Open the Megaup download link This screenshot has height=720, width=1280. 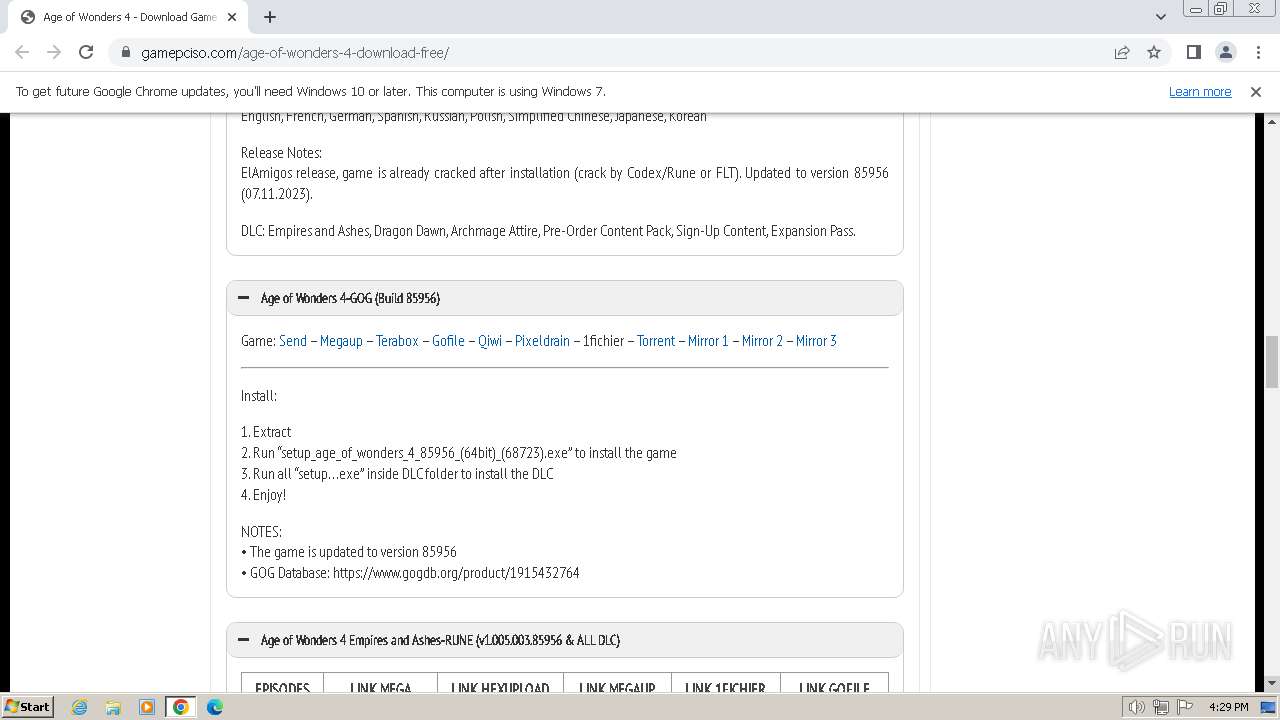pyautogui.click(x=341, y=341)
